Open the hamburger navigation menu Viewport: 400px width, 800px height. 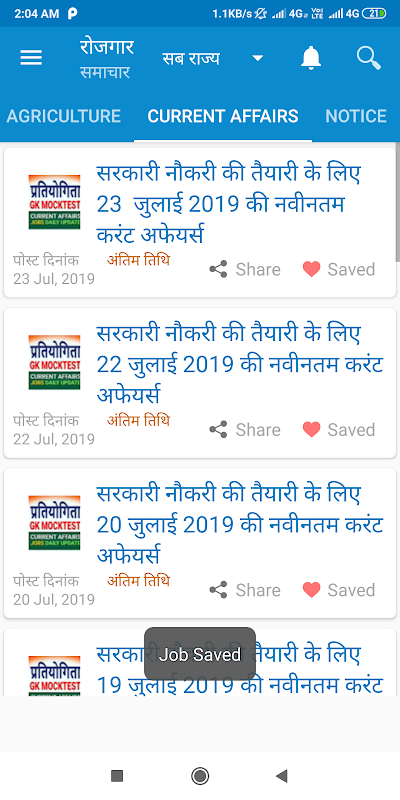click(x=31, y=58)
